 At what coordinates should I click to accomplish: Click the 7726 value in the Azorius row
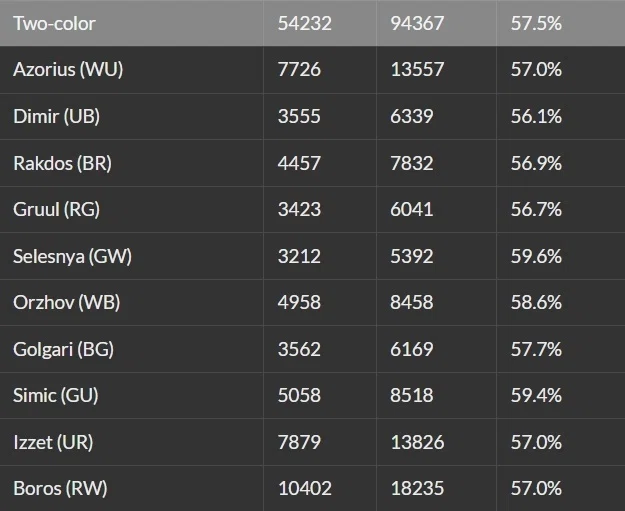coord(299,70)
